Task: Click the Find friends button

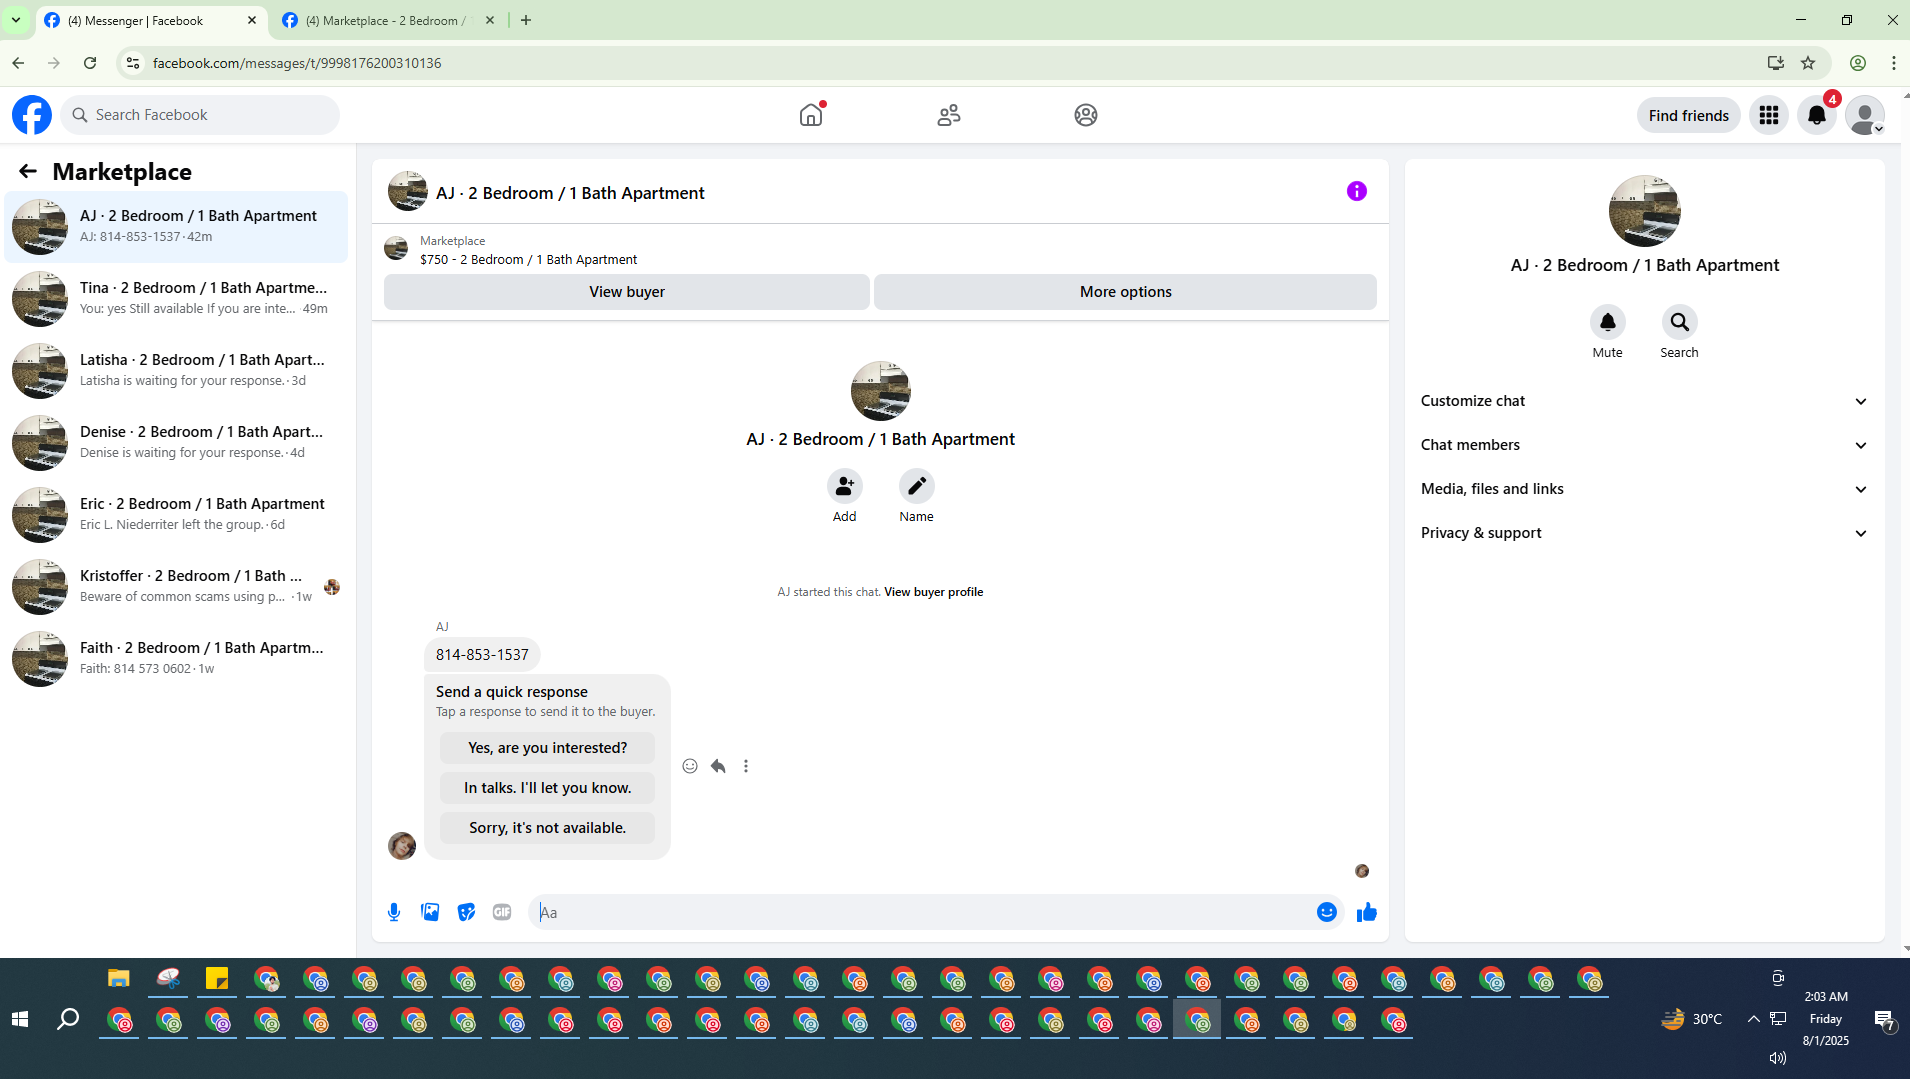Action: (1688, 115)
